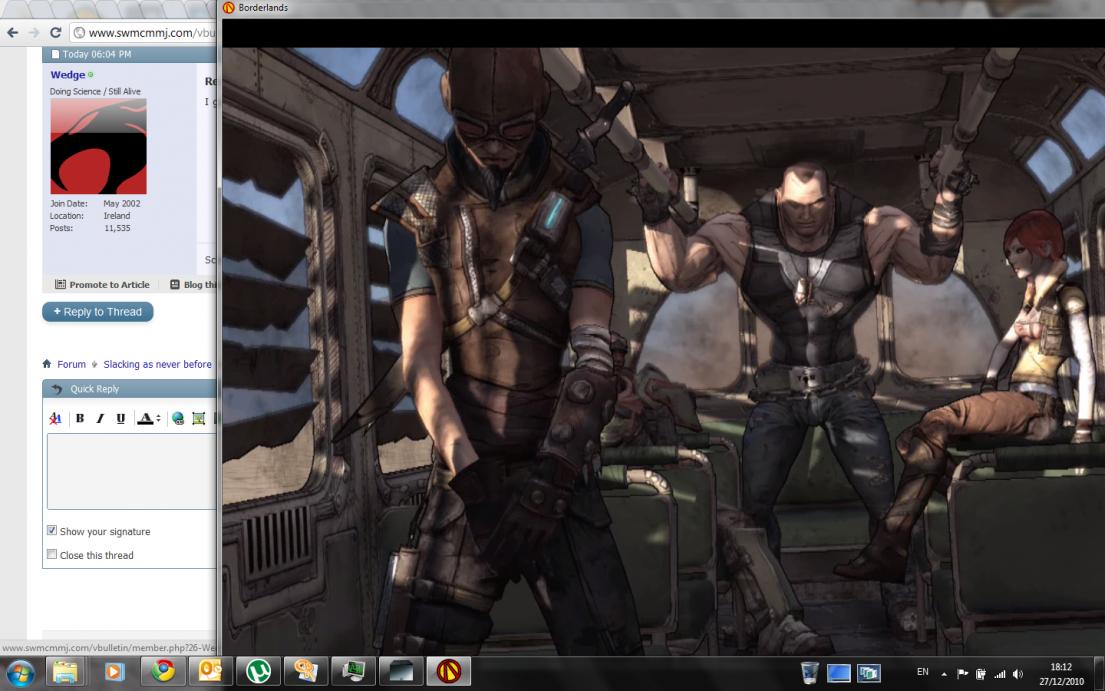The height and width of the screenshot is (691, 1105).
Task: Open the Forum breadcrumb link
Action: 71,364
